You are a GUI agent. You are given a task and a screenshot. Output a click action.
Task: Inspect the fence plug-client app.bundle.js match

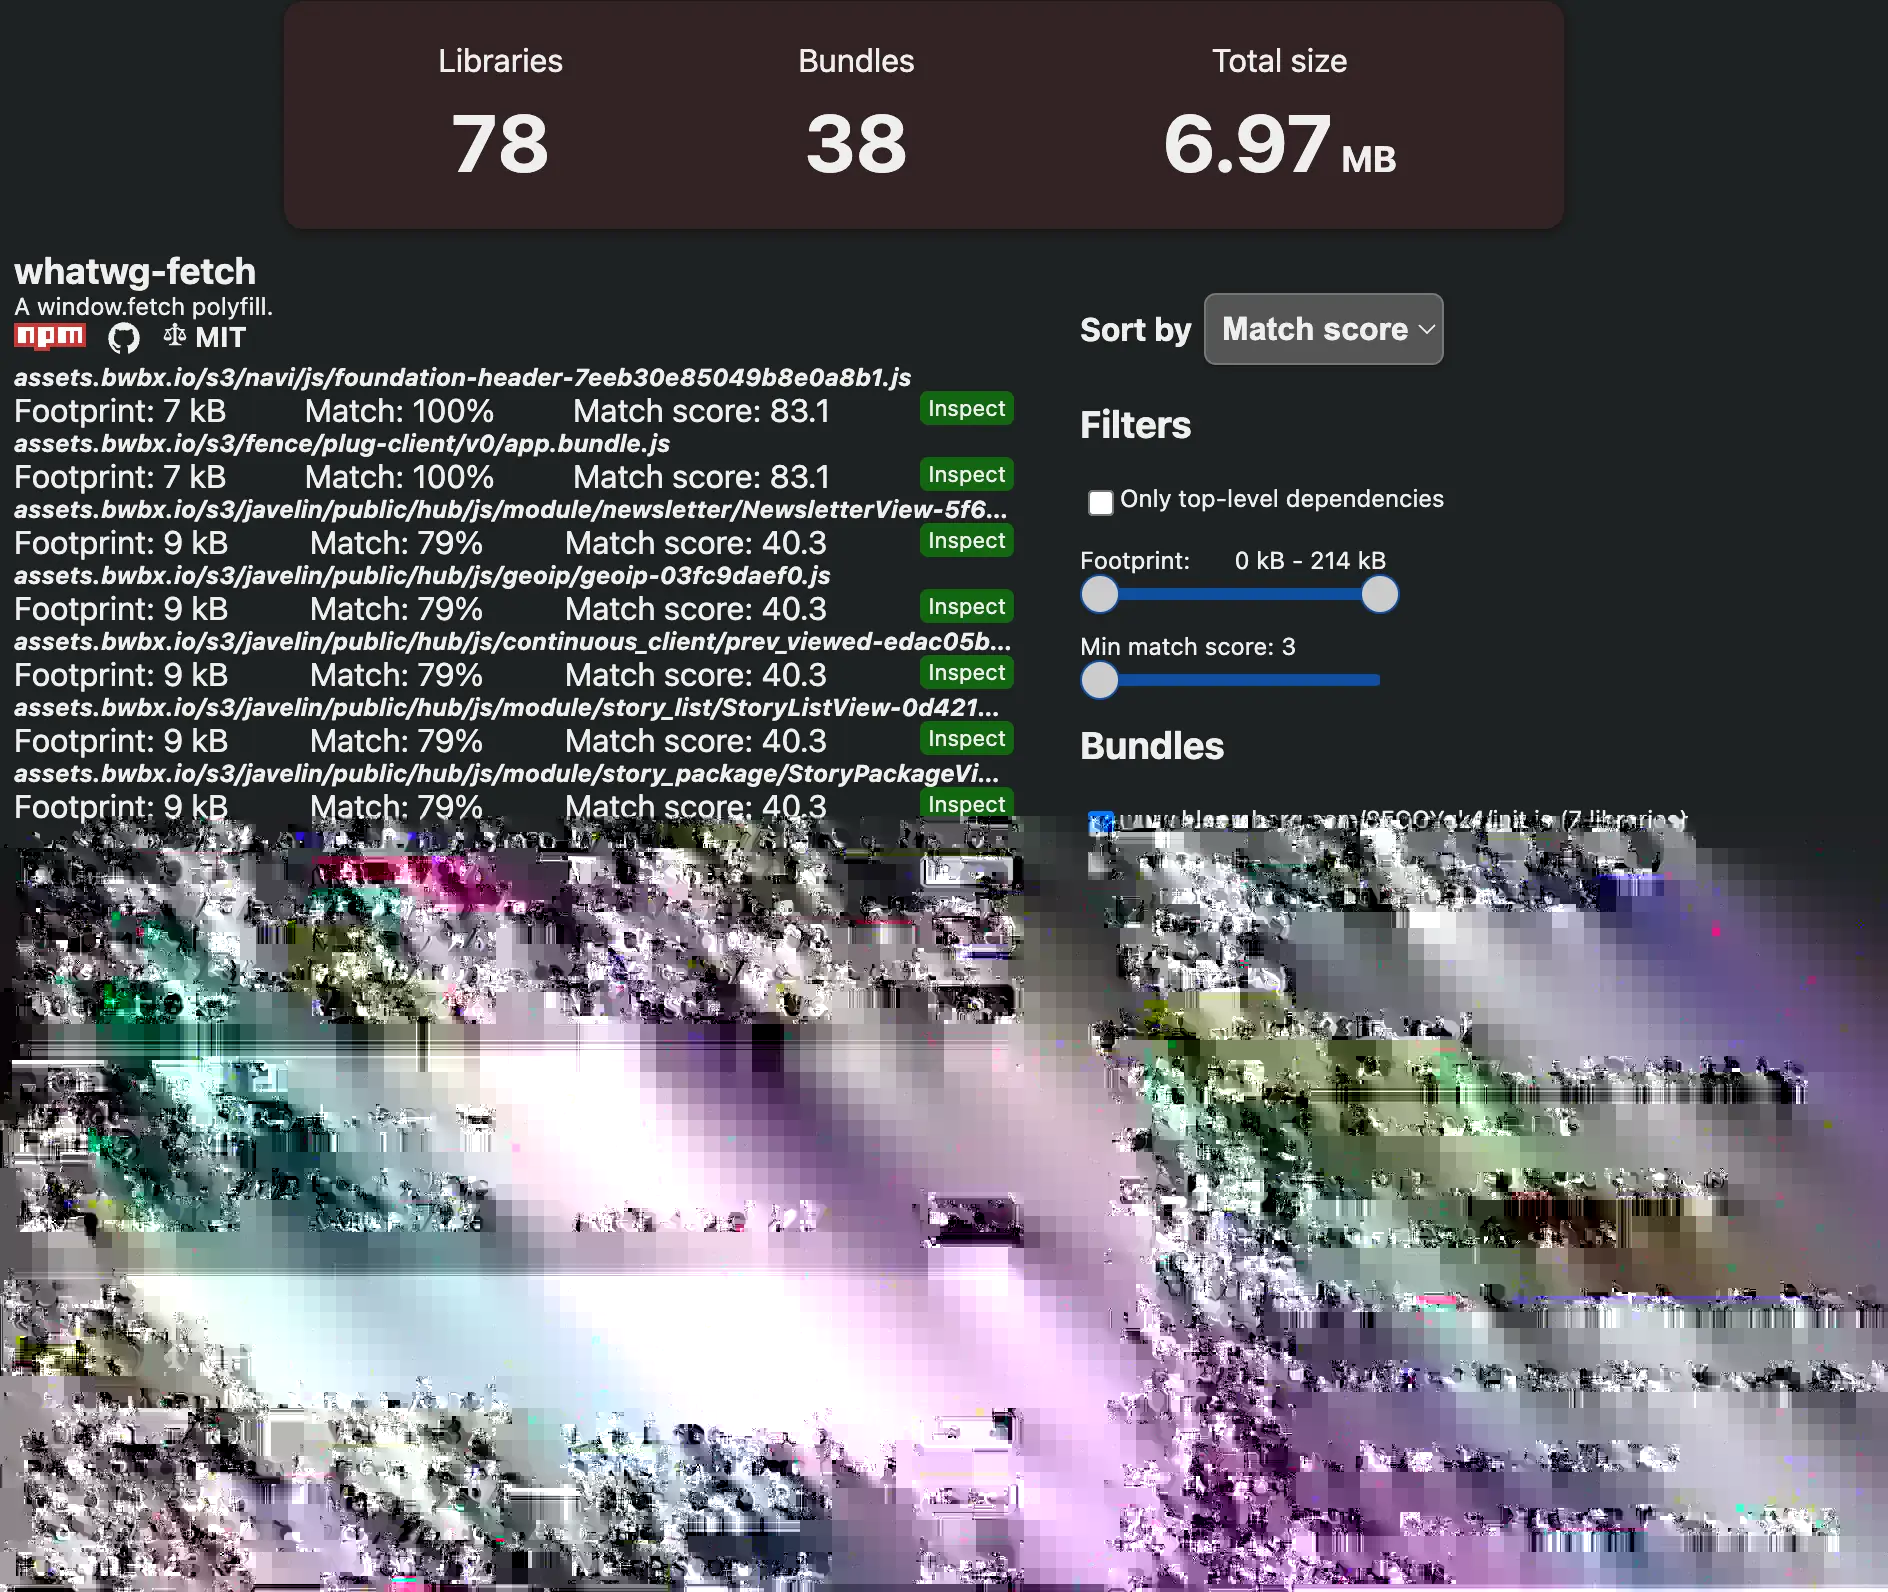click(965, 474)
